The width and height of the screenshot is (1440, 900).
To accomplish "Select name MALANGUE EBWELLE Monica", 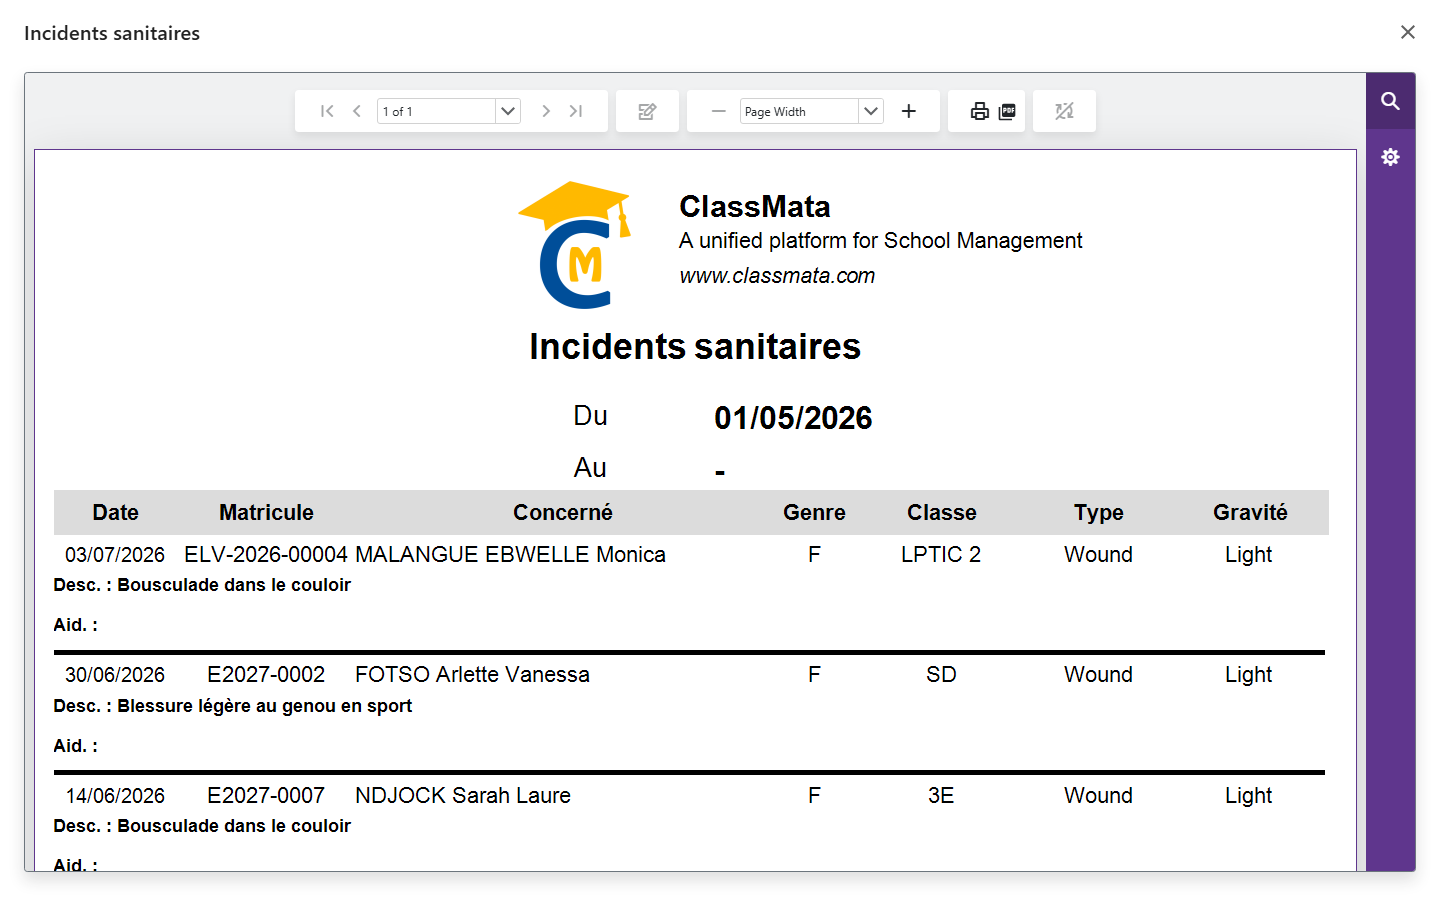I will pyautogui.click(x=510, y=554).
